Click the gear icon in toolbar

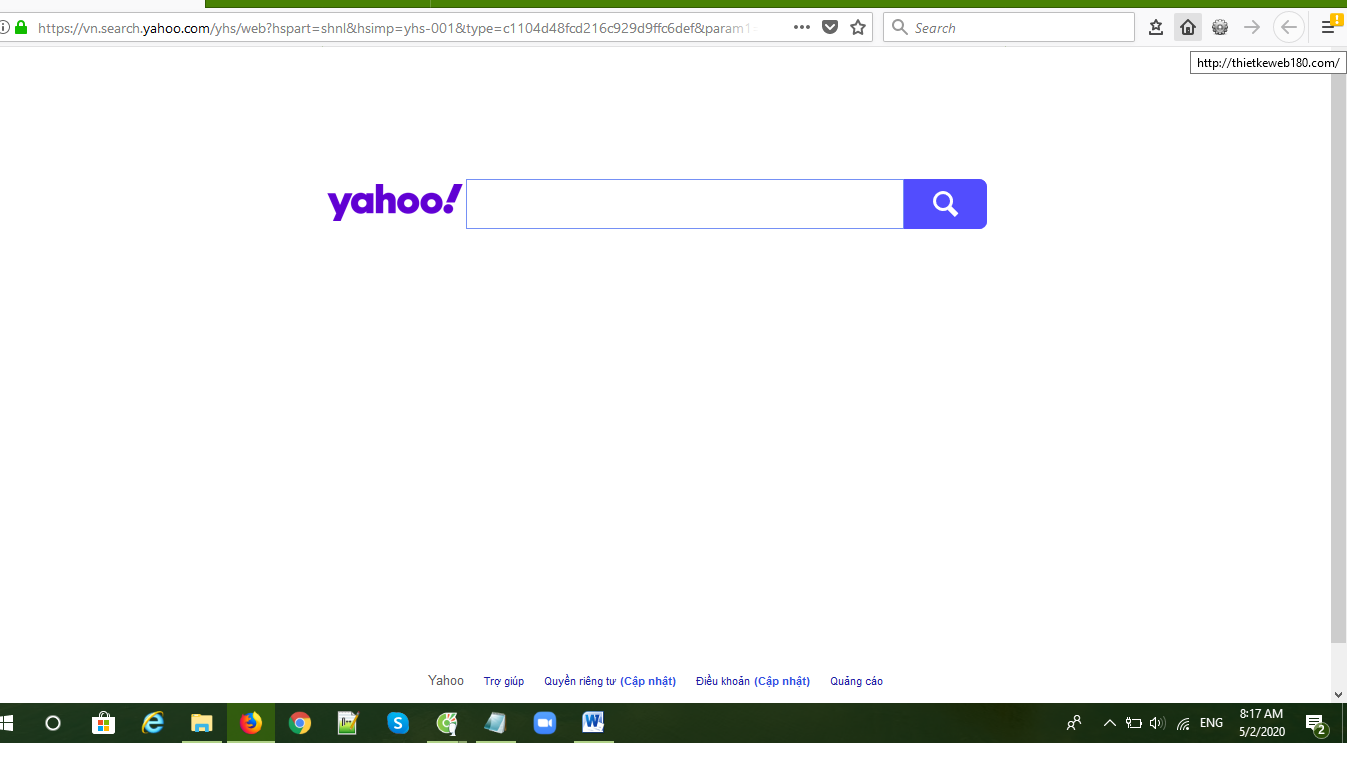click(1219, 28)
